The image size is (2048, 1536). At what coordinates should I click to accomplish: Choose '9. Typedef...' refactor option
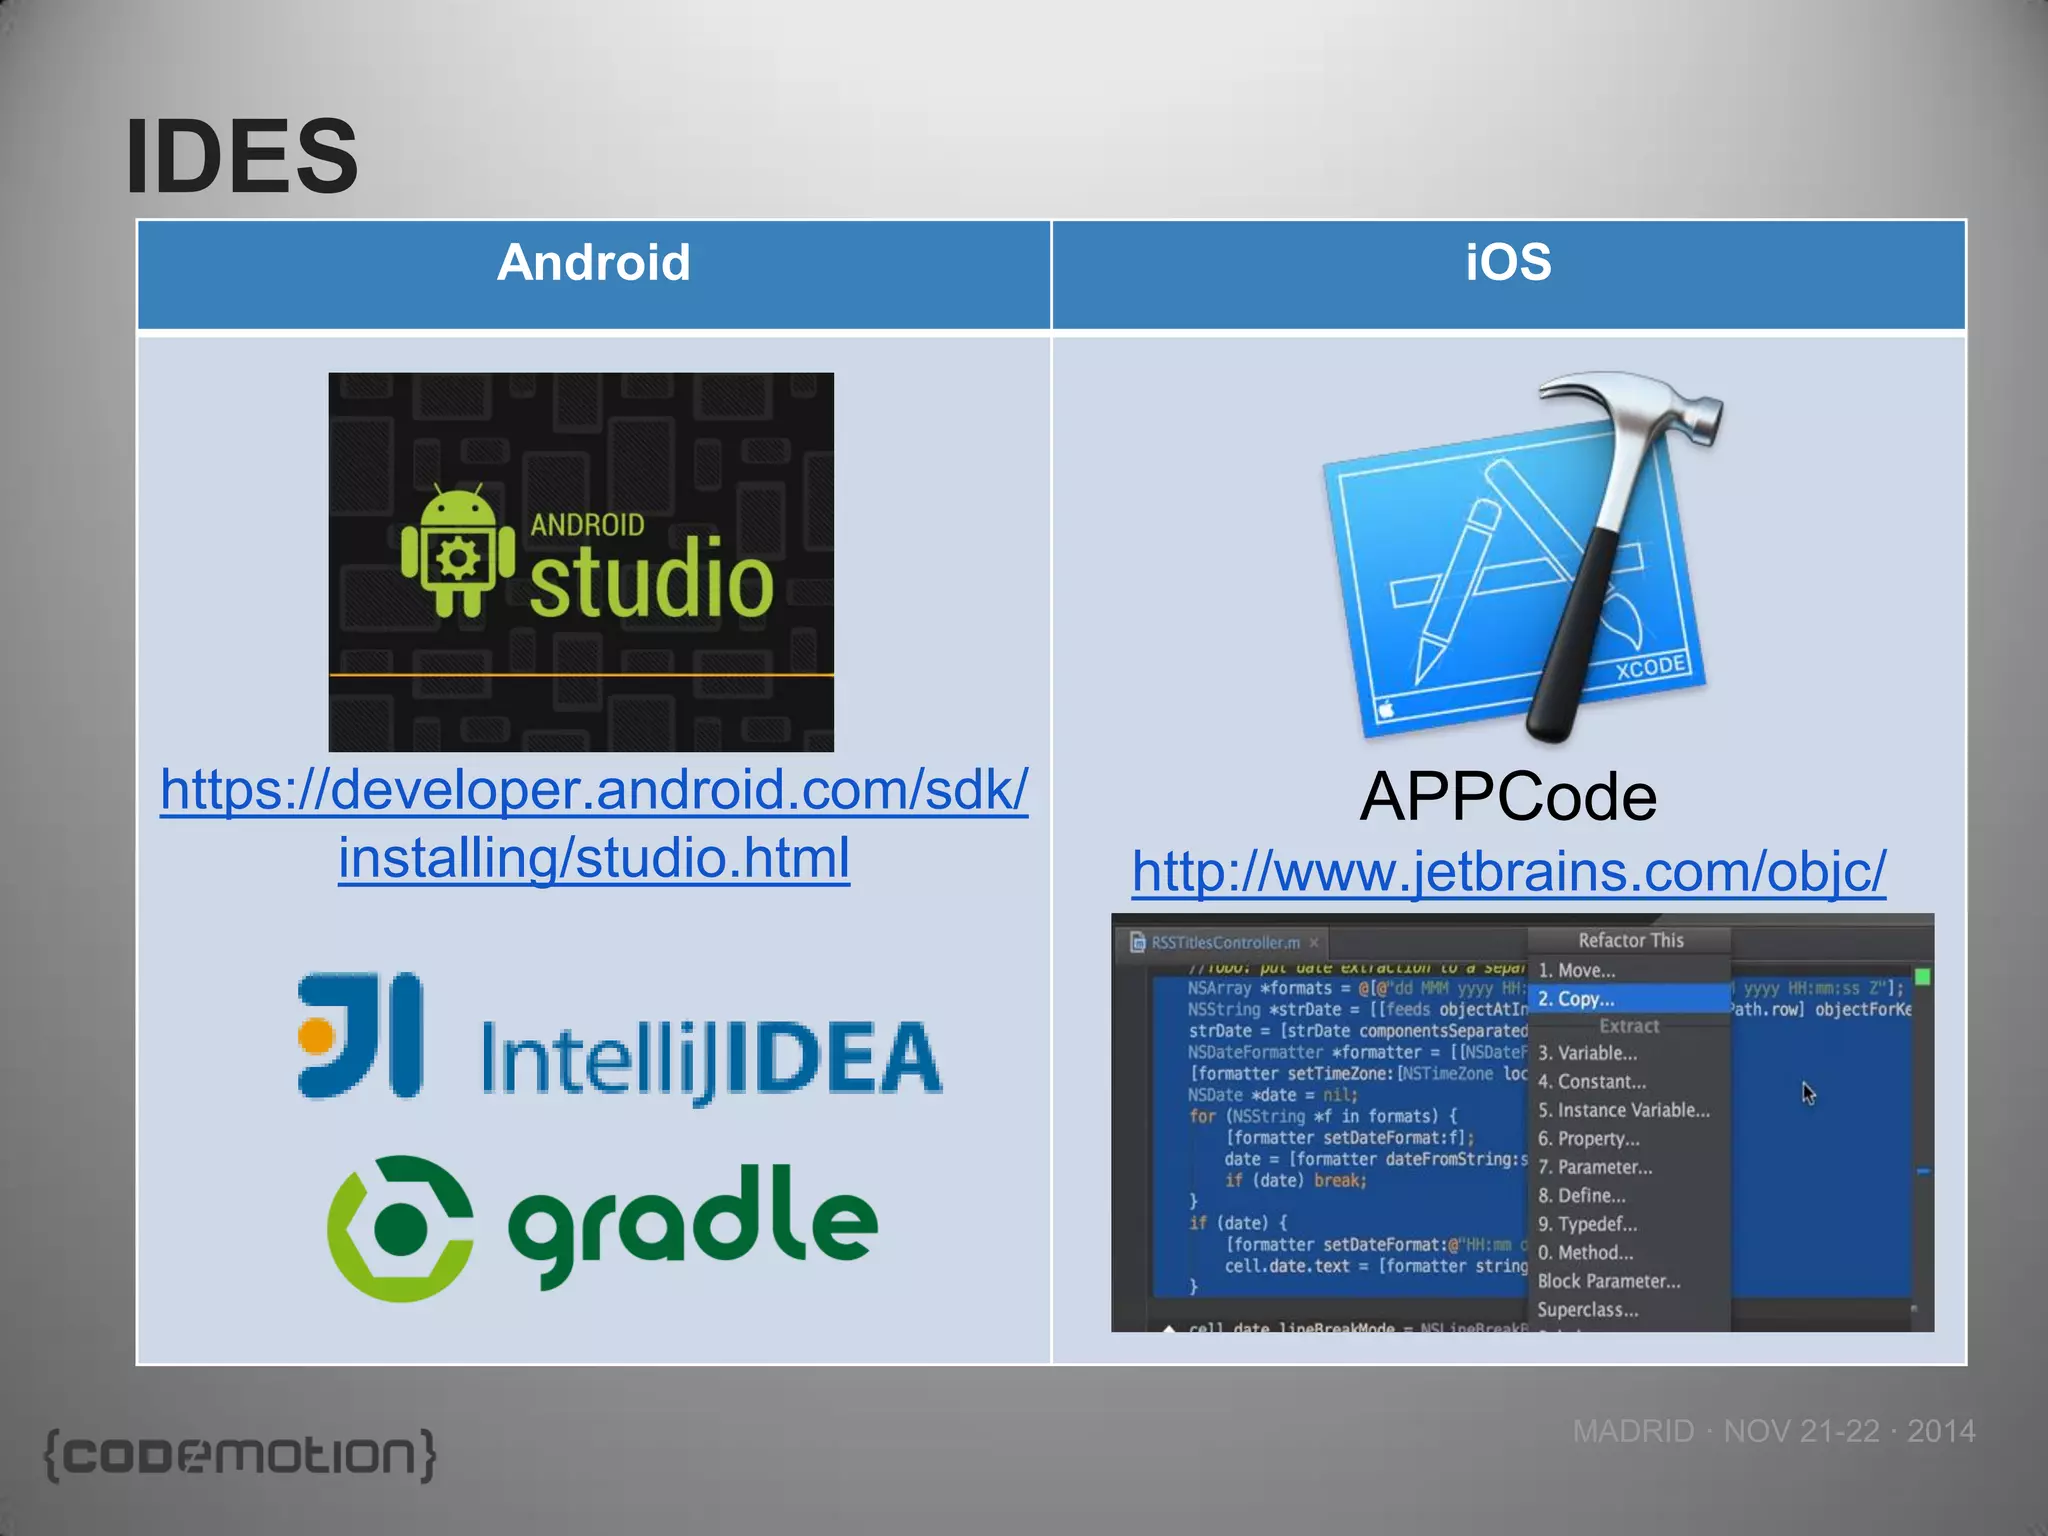click(x=1629, y=1224)
